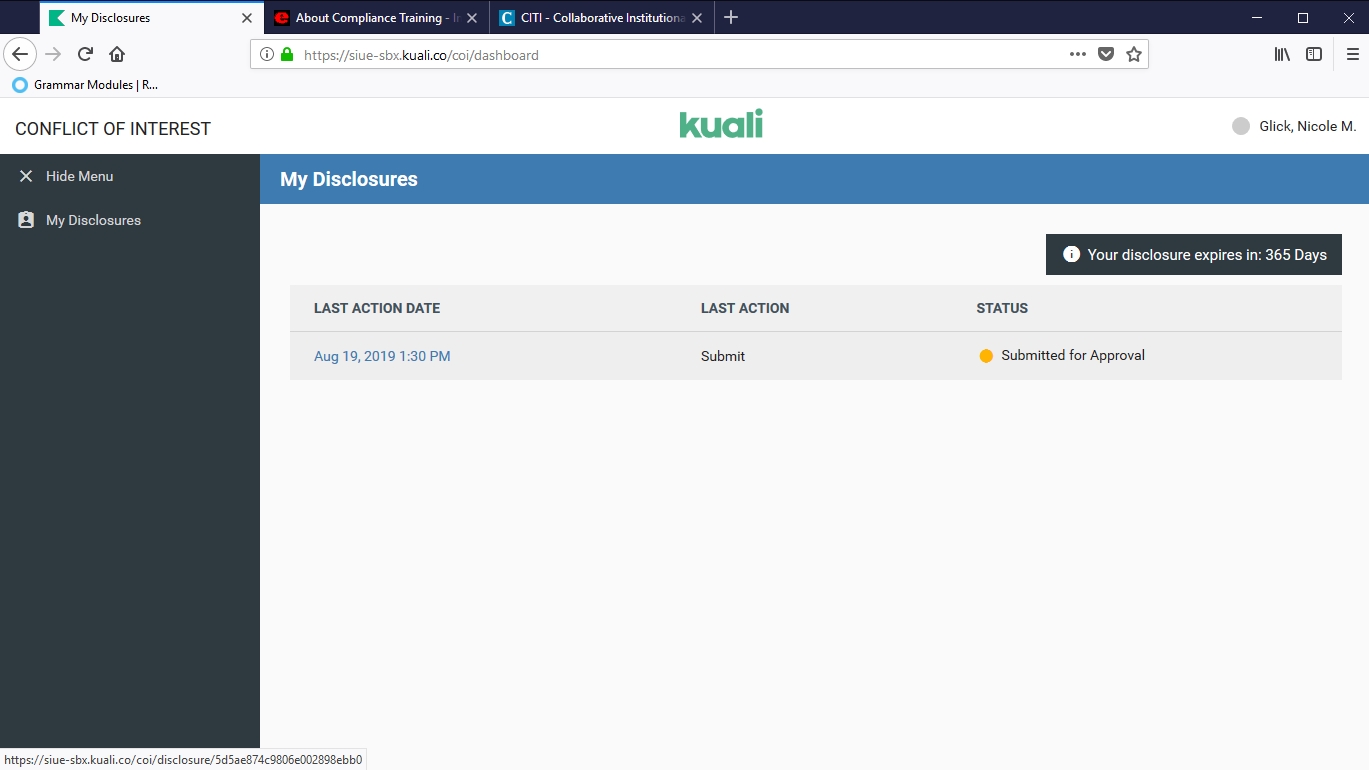Open a new browser tab
This screenshot has width=1369, height=770.
(x=731, y=18)
